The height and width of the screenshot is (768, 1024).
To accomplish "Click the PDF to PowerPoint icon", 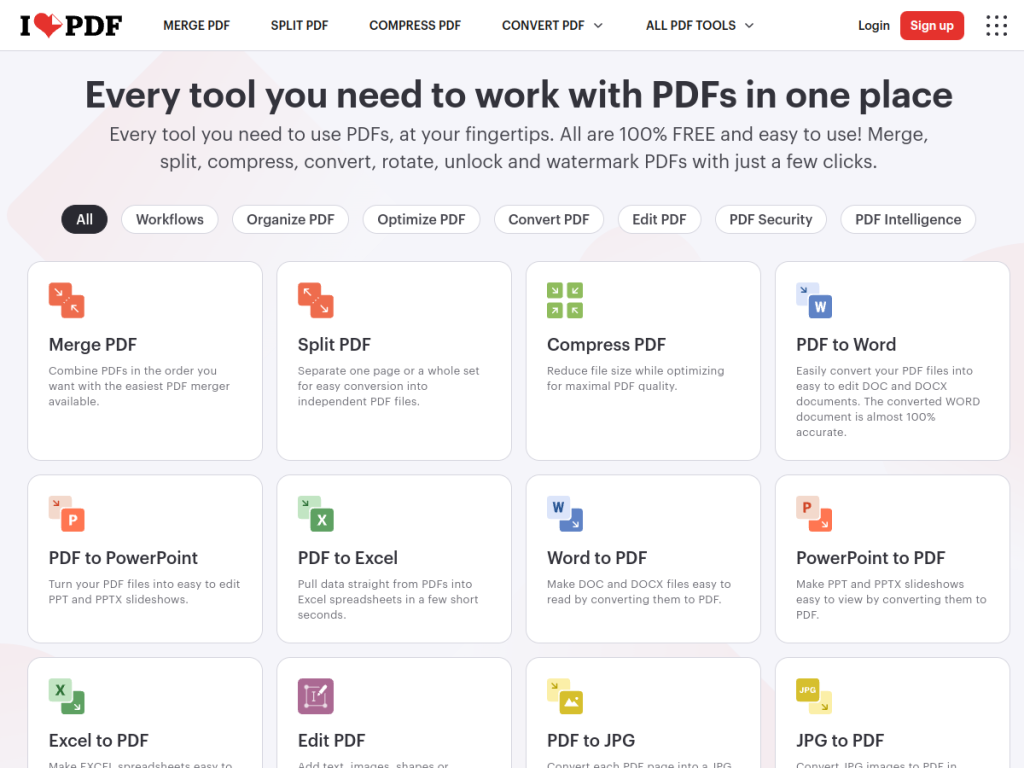I will (67, 514).
